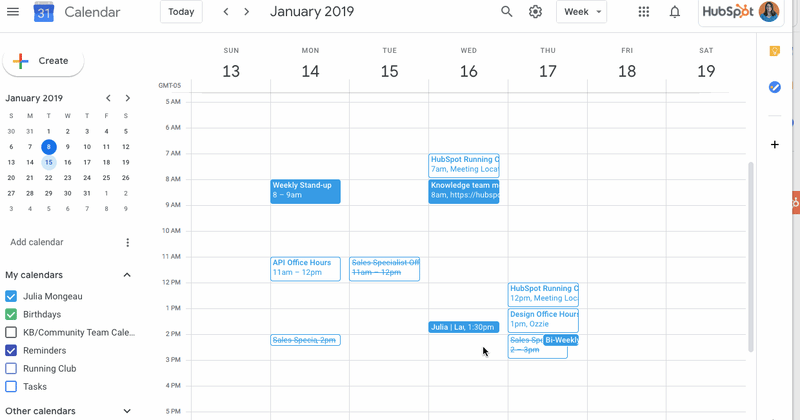Toggle Birthdays calendar checkbox
This screenshot has width=800, height=420.
click(11, 314)
